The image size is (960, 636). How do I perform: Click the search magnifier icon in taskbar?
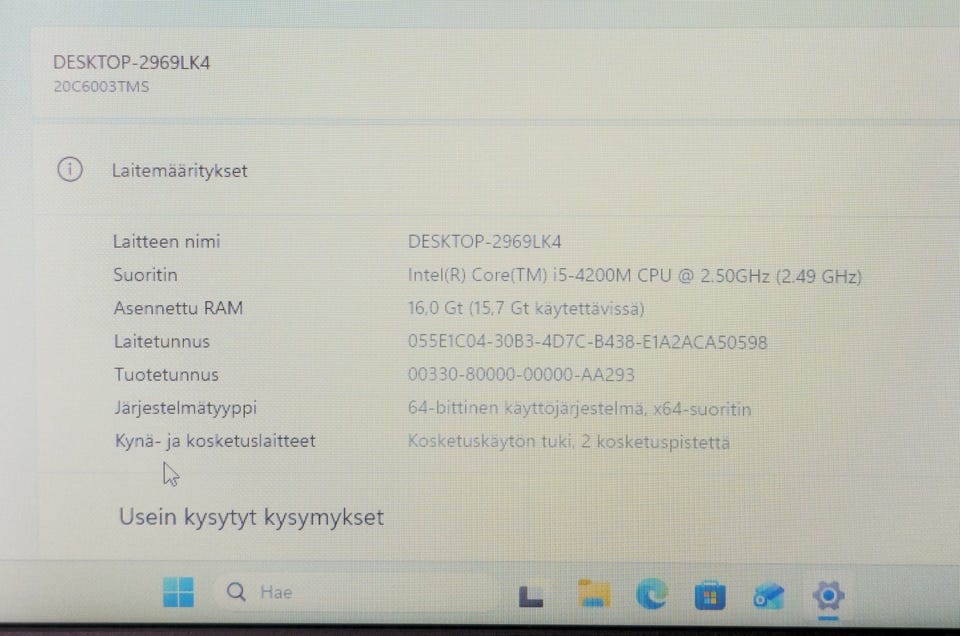click(x=236, y=592)
